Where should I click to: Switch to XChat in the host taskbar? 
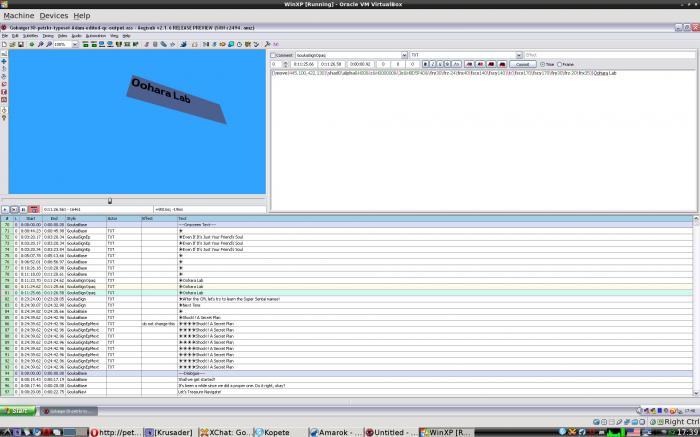(225, 432)
